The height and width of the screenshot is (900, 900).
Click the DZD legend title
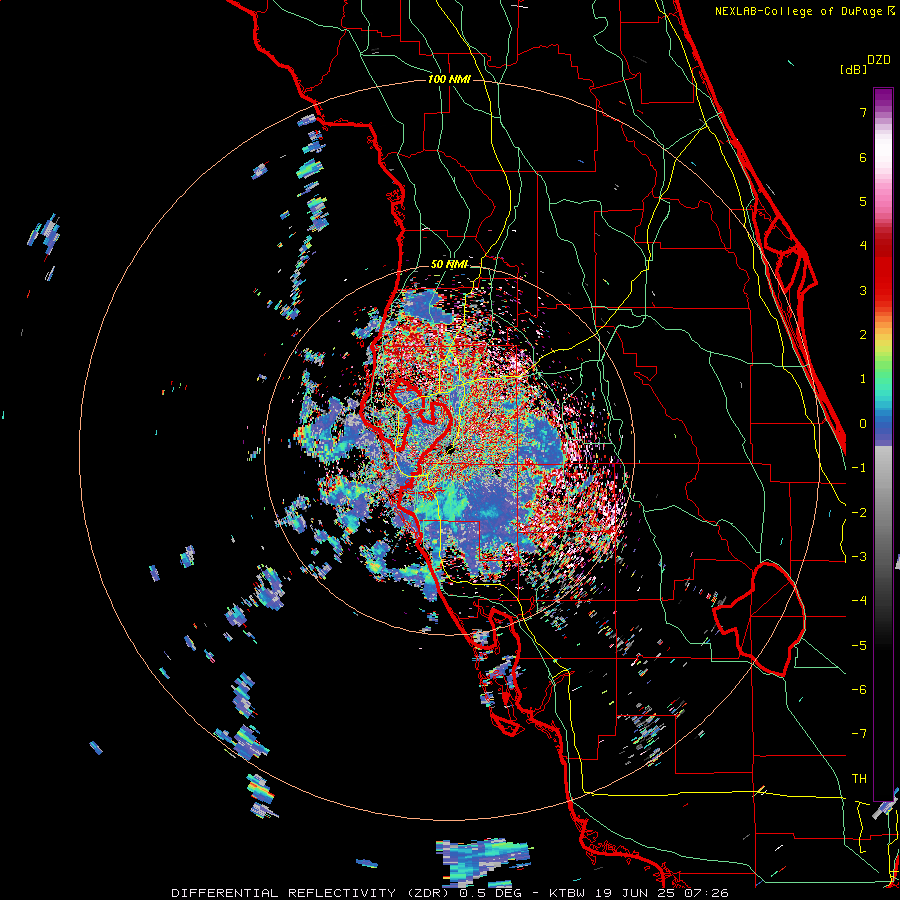pyautogui.click(x=879, y=60)
